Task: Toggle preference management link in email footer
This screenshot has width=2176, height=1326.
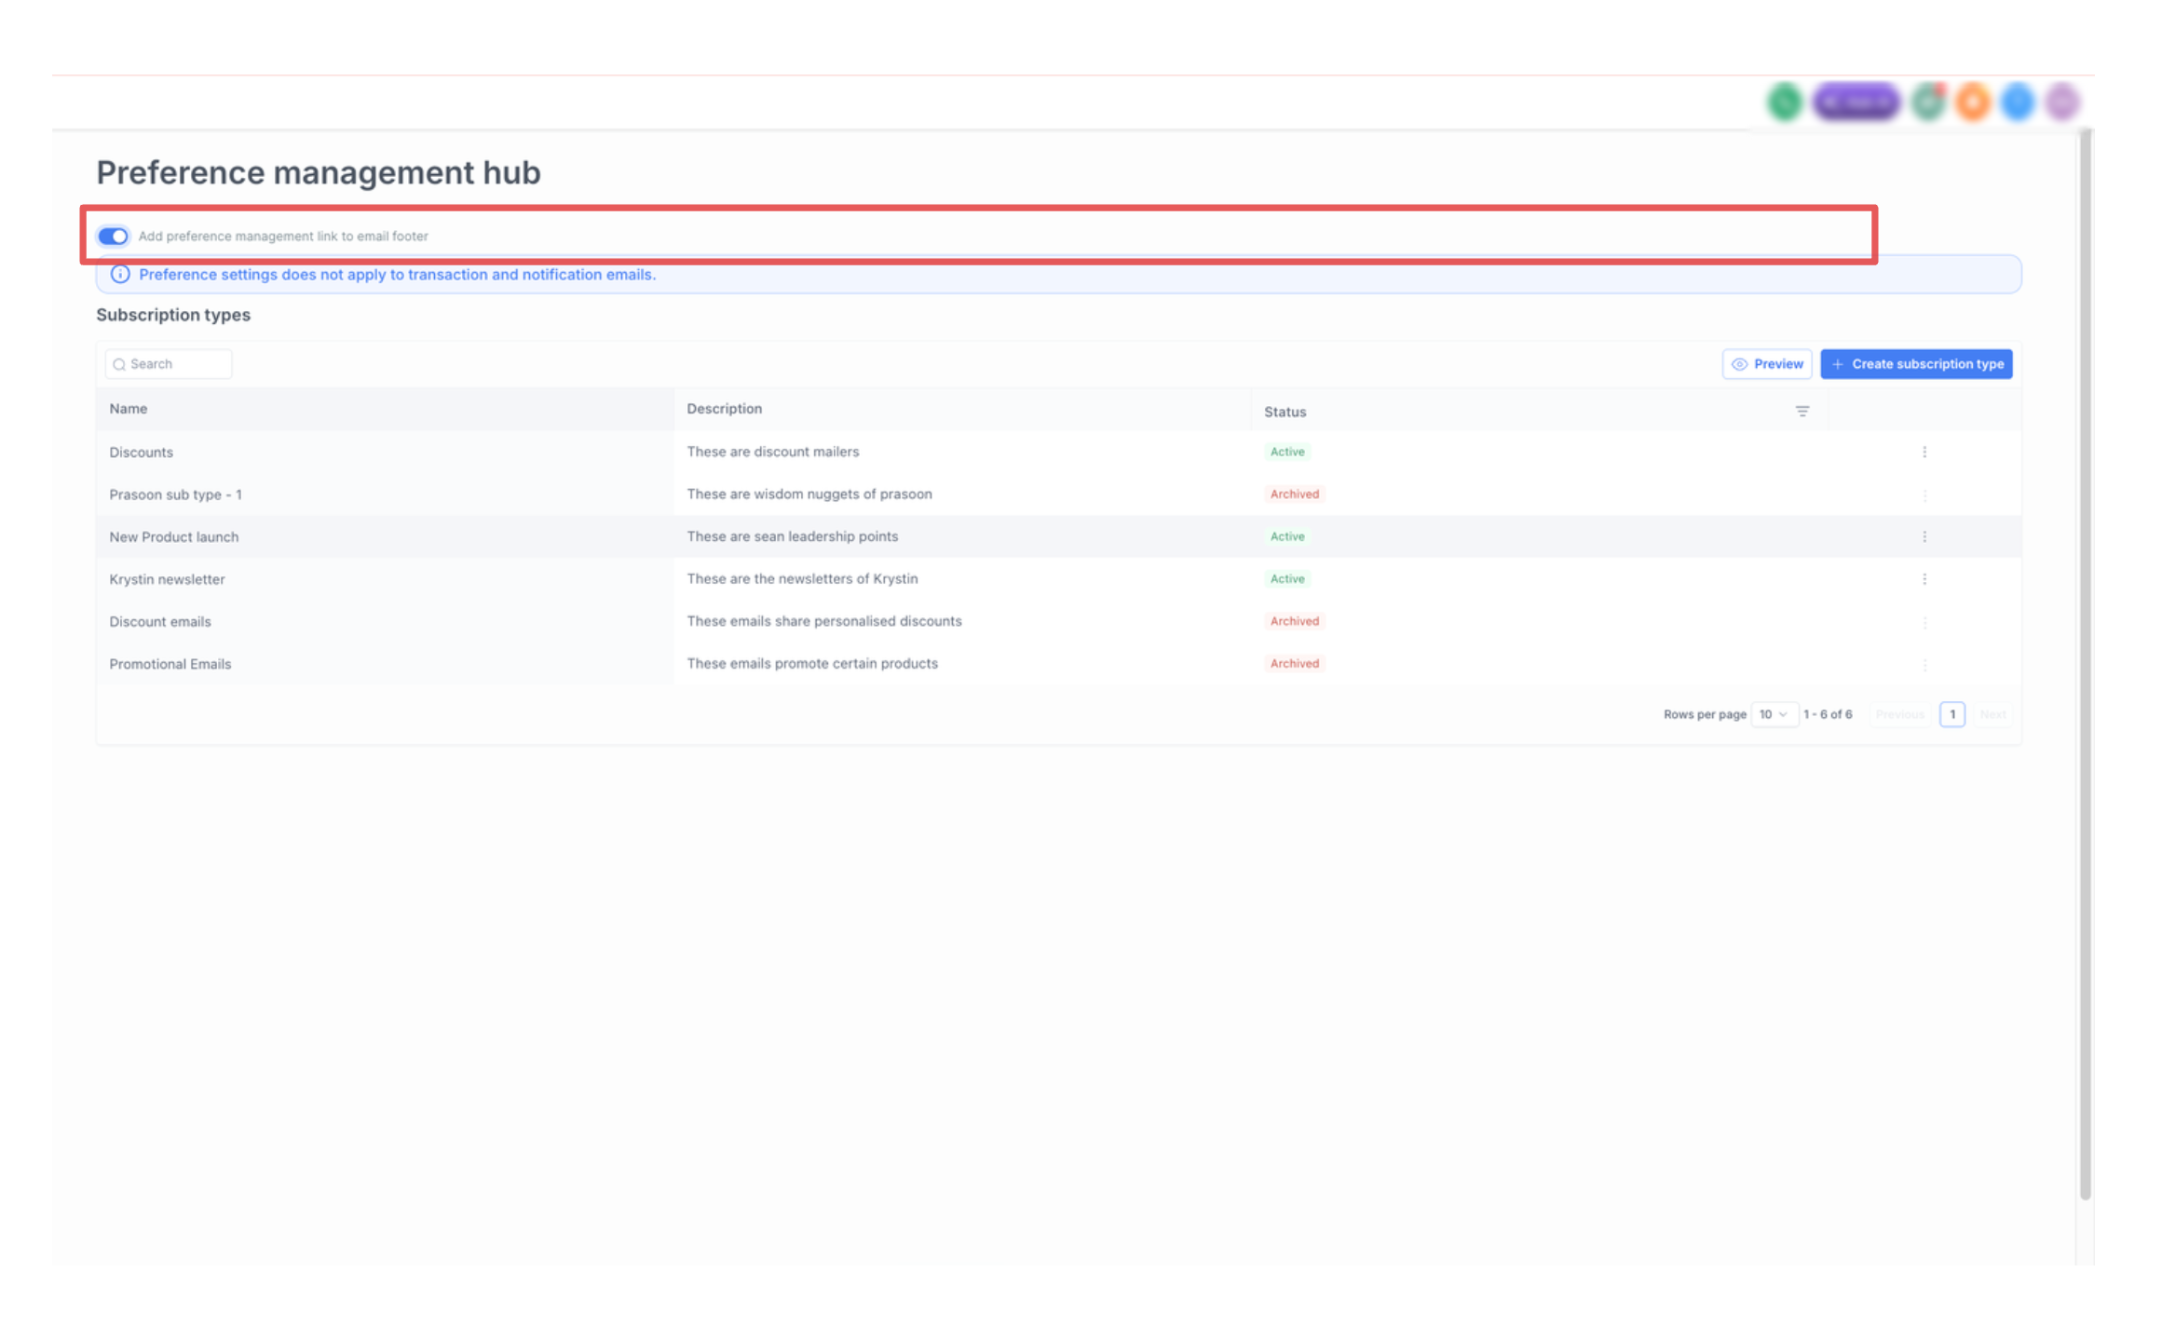Action: (x=113, y=236)
